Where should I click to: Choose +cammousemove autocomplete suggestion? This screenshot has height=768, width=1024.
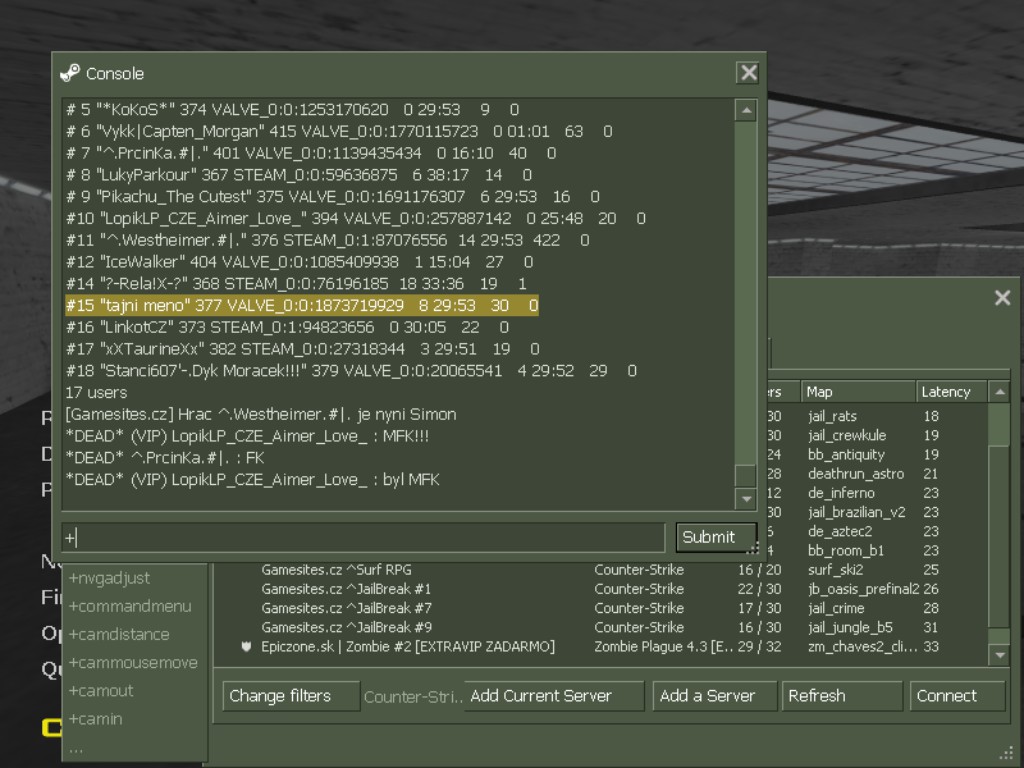(135, 662)
